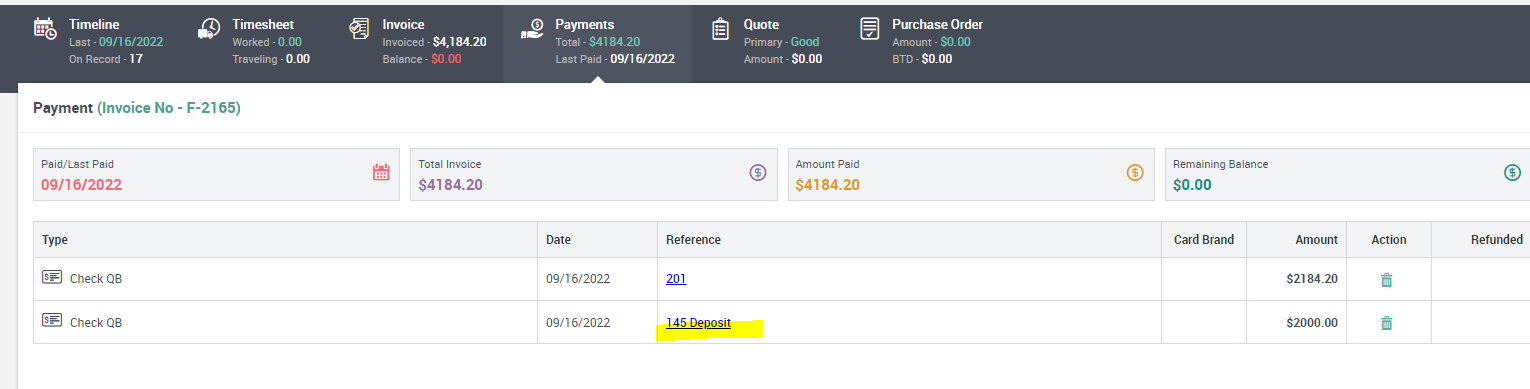
Task: Click the Purchase Order document icon
Action: pyautogui.click(x=870, y=29)
